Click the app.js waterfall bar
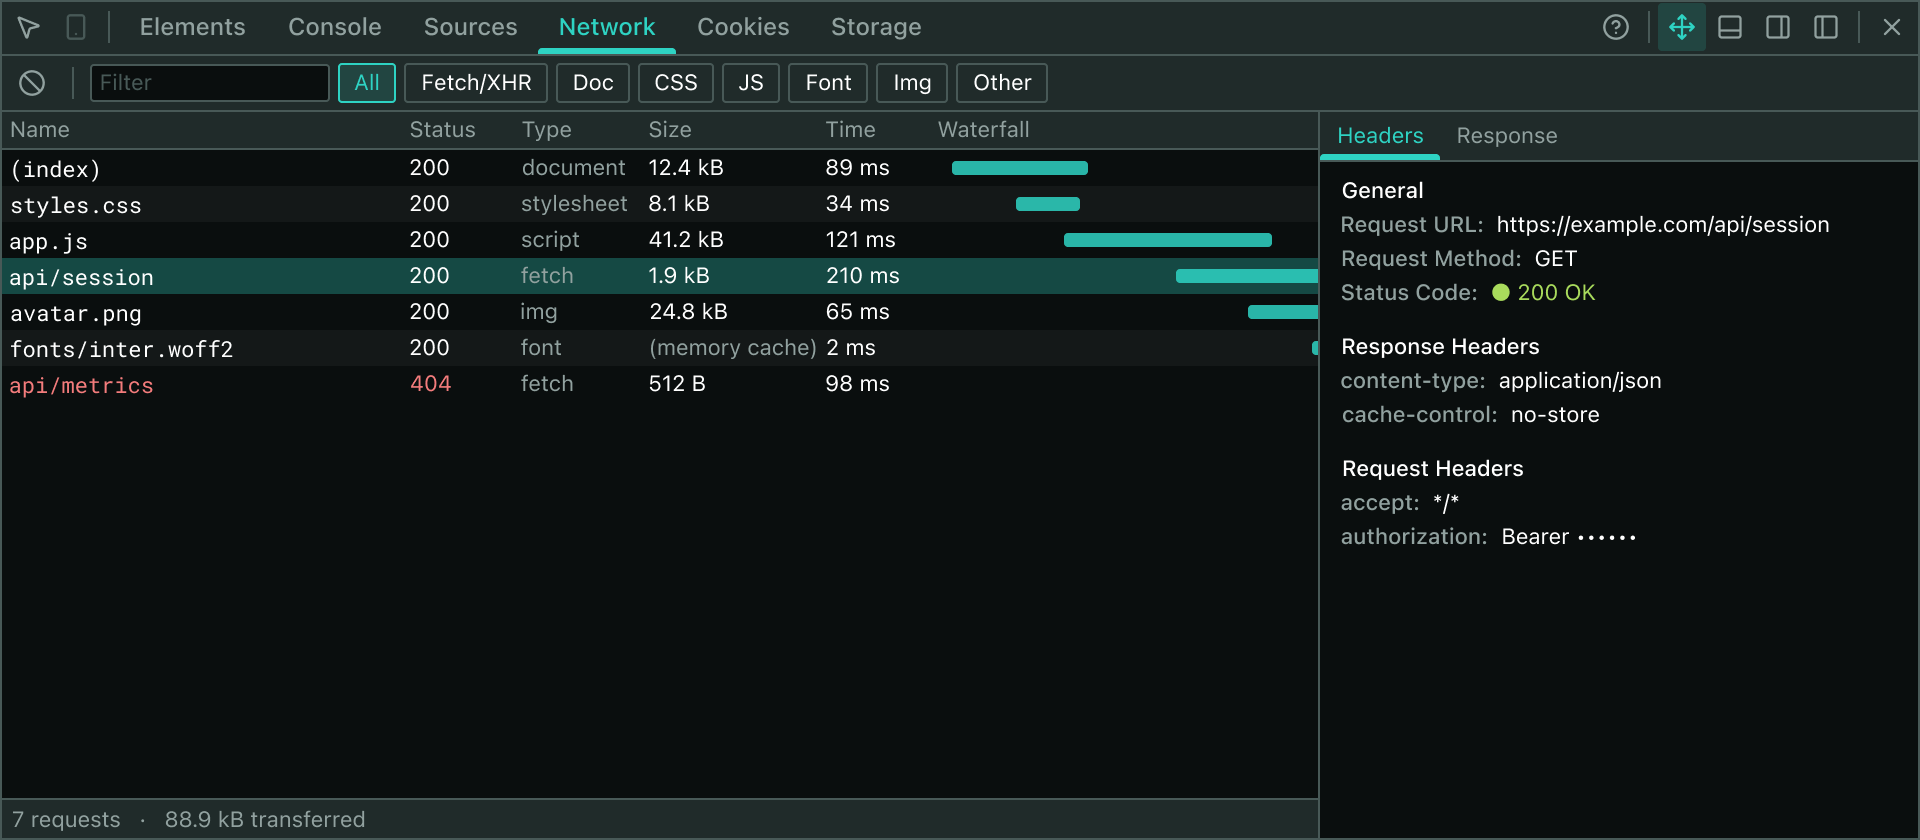 (x=1168, y=240)
